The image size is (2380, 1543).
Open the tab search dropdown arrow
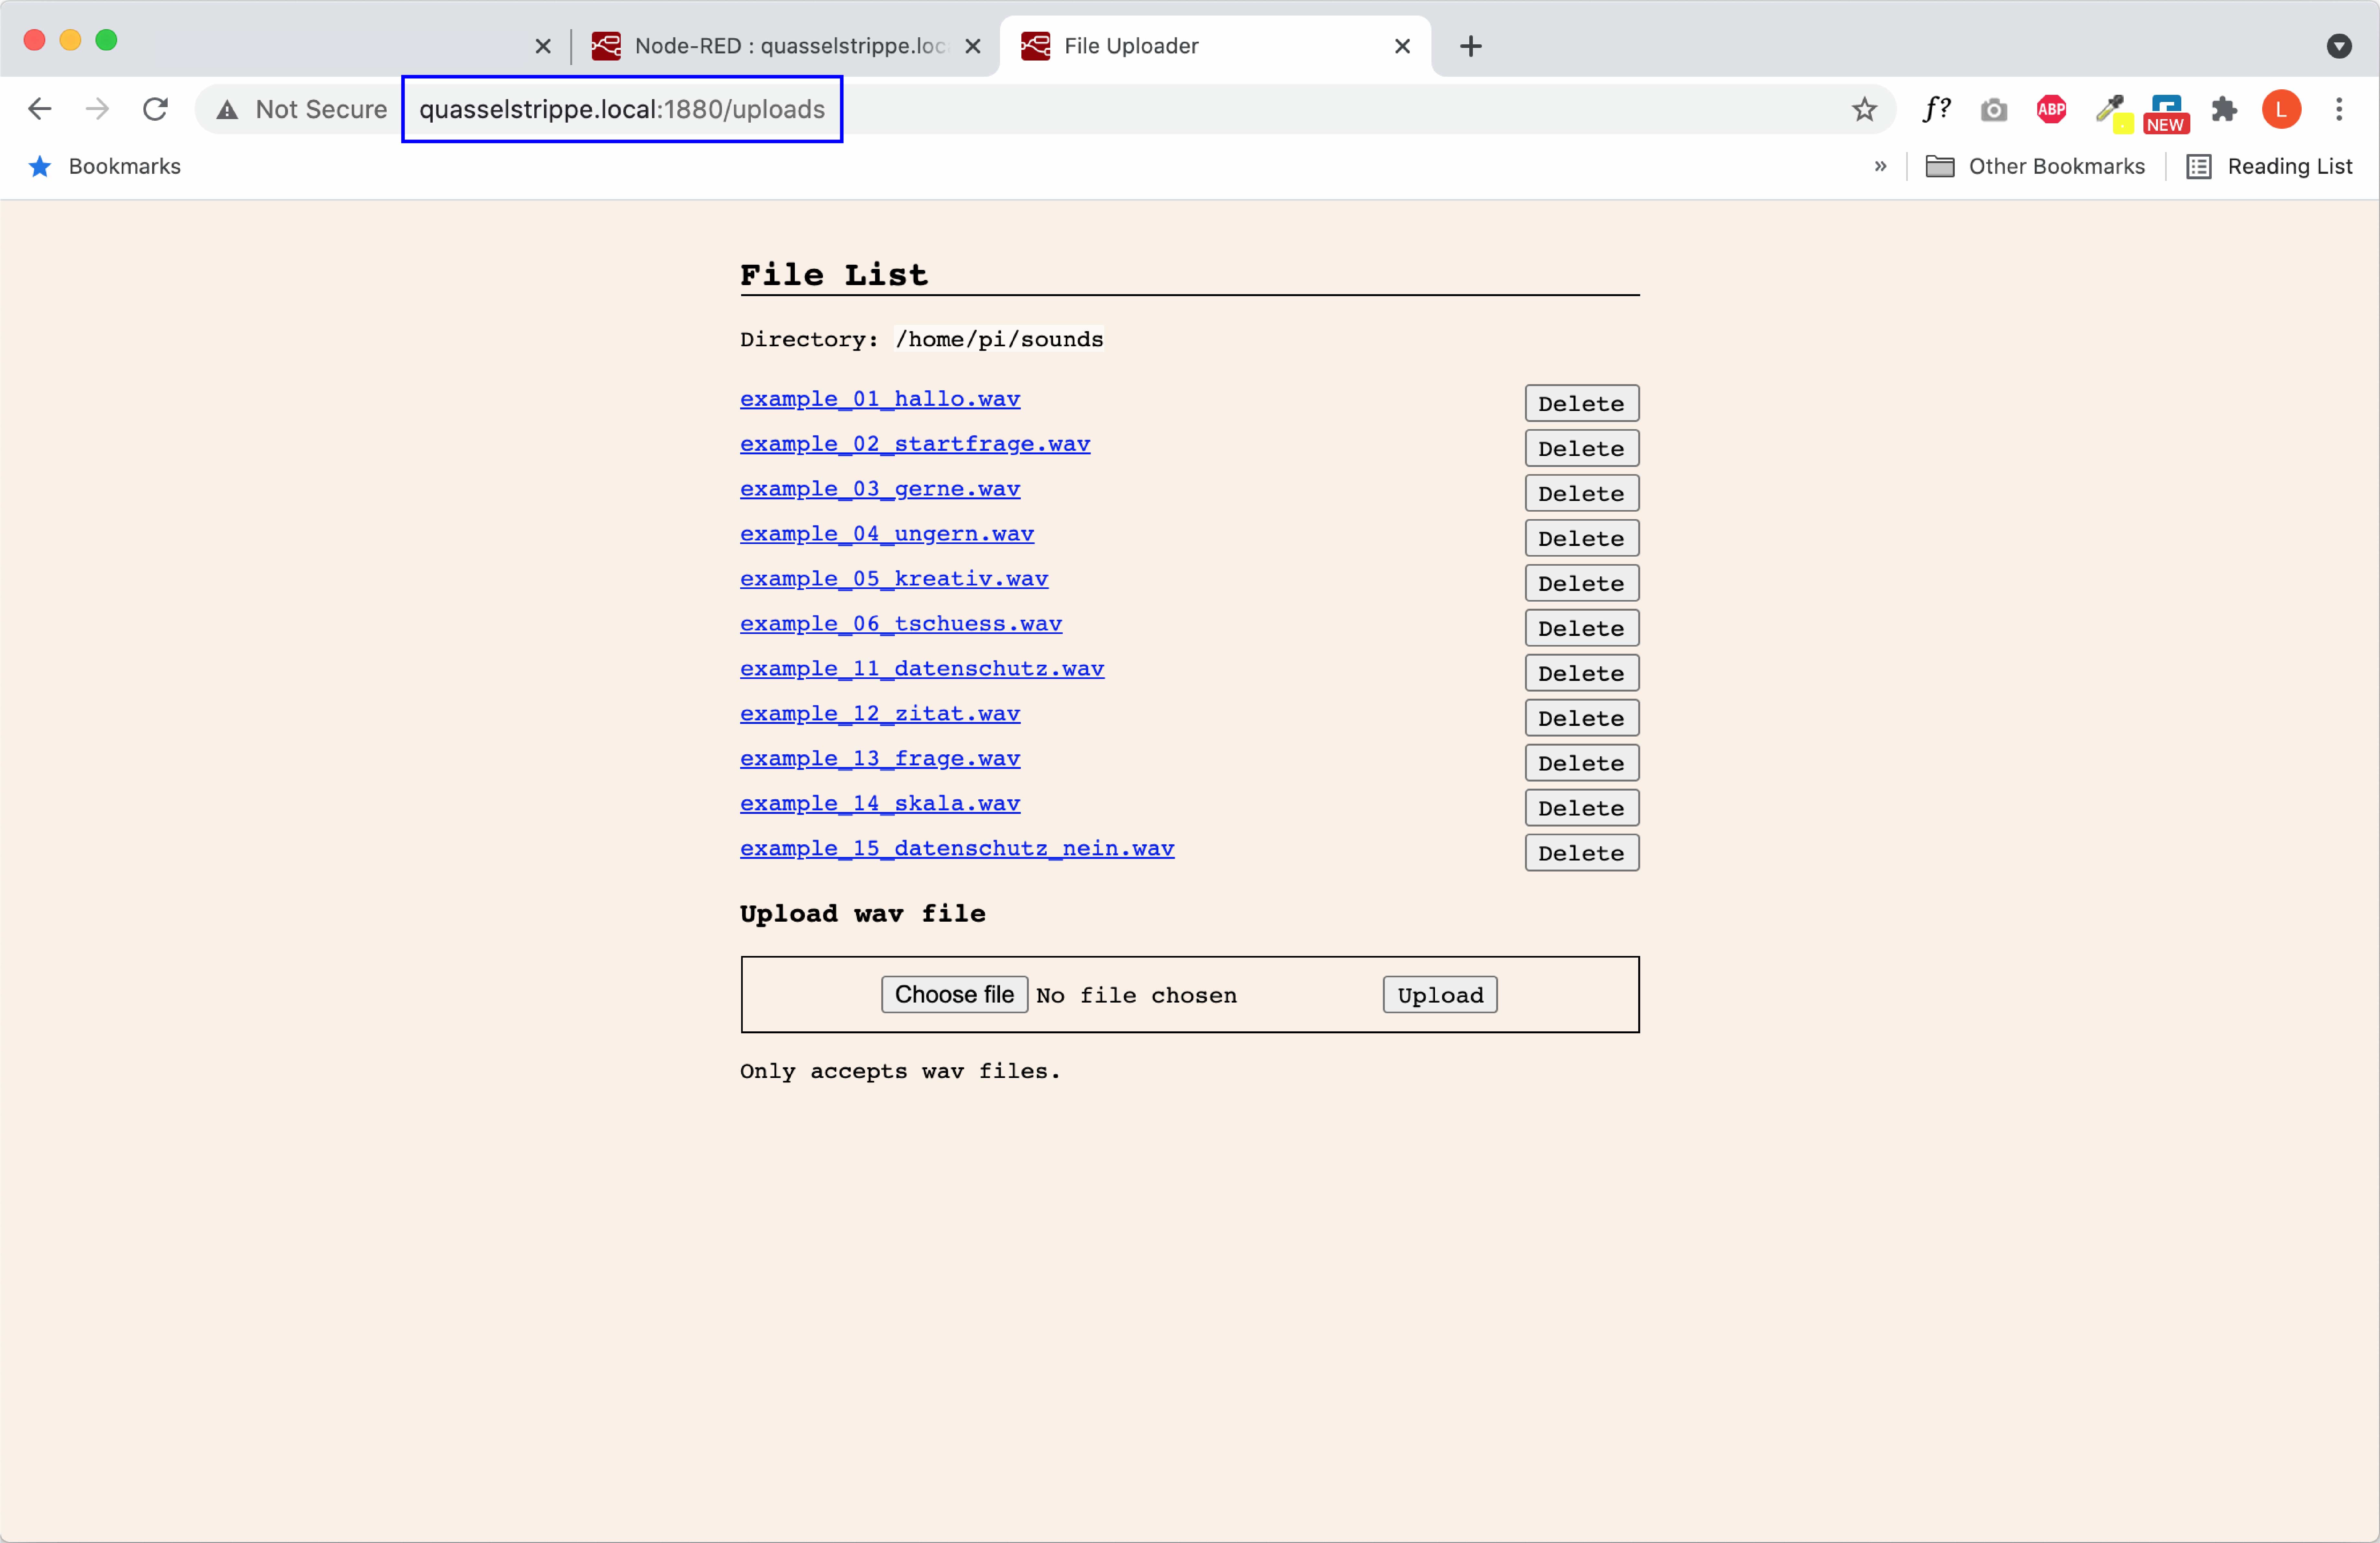(2339, 46)
